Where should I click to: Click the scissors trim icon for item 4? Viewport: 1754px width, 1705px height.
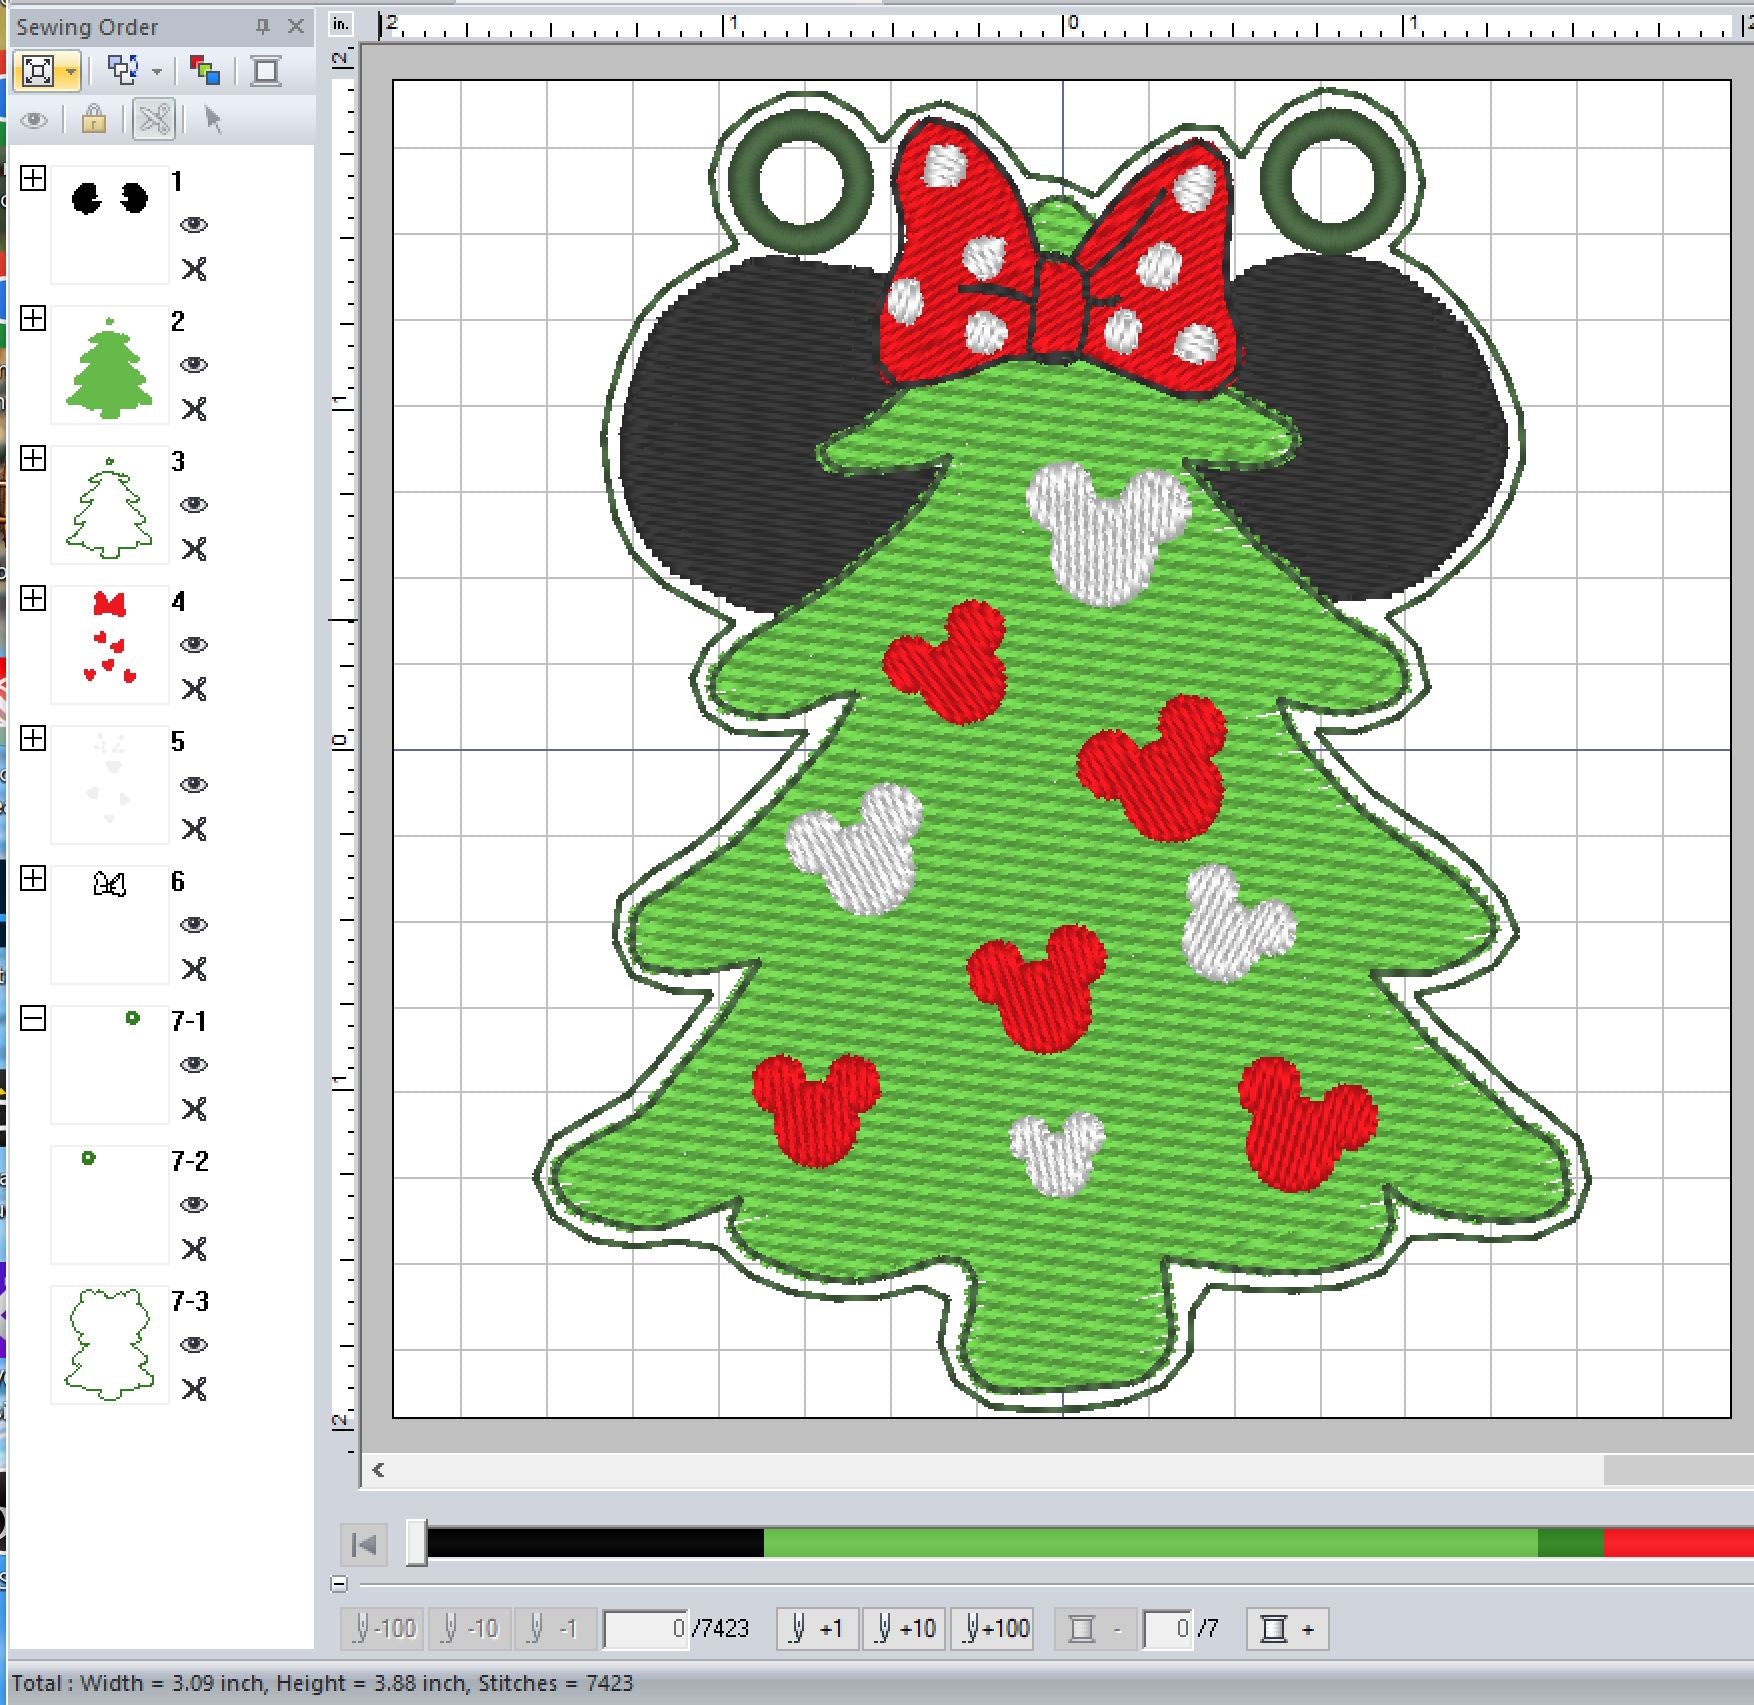pos(194,689)
